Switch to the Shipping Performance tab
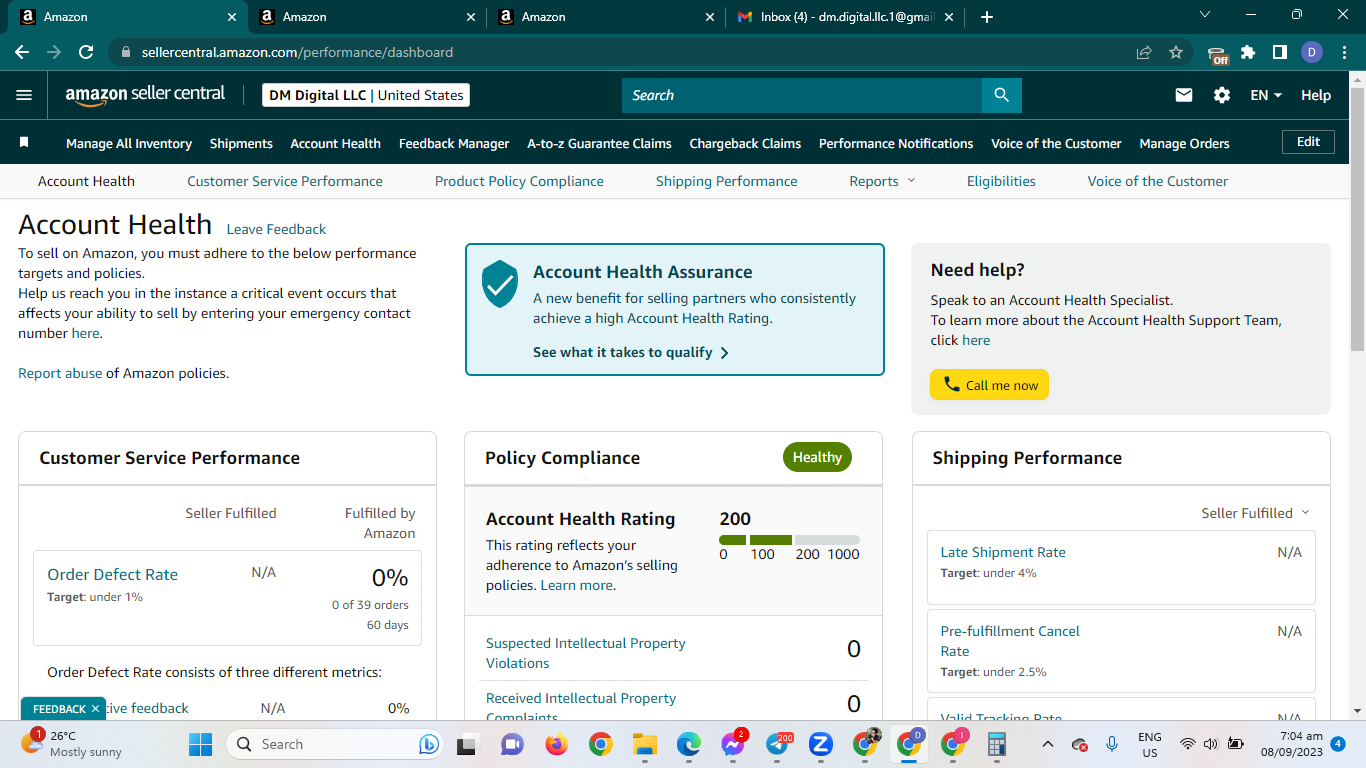The image size is (1366, 768). [x=727, y=181]
